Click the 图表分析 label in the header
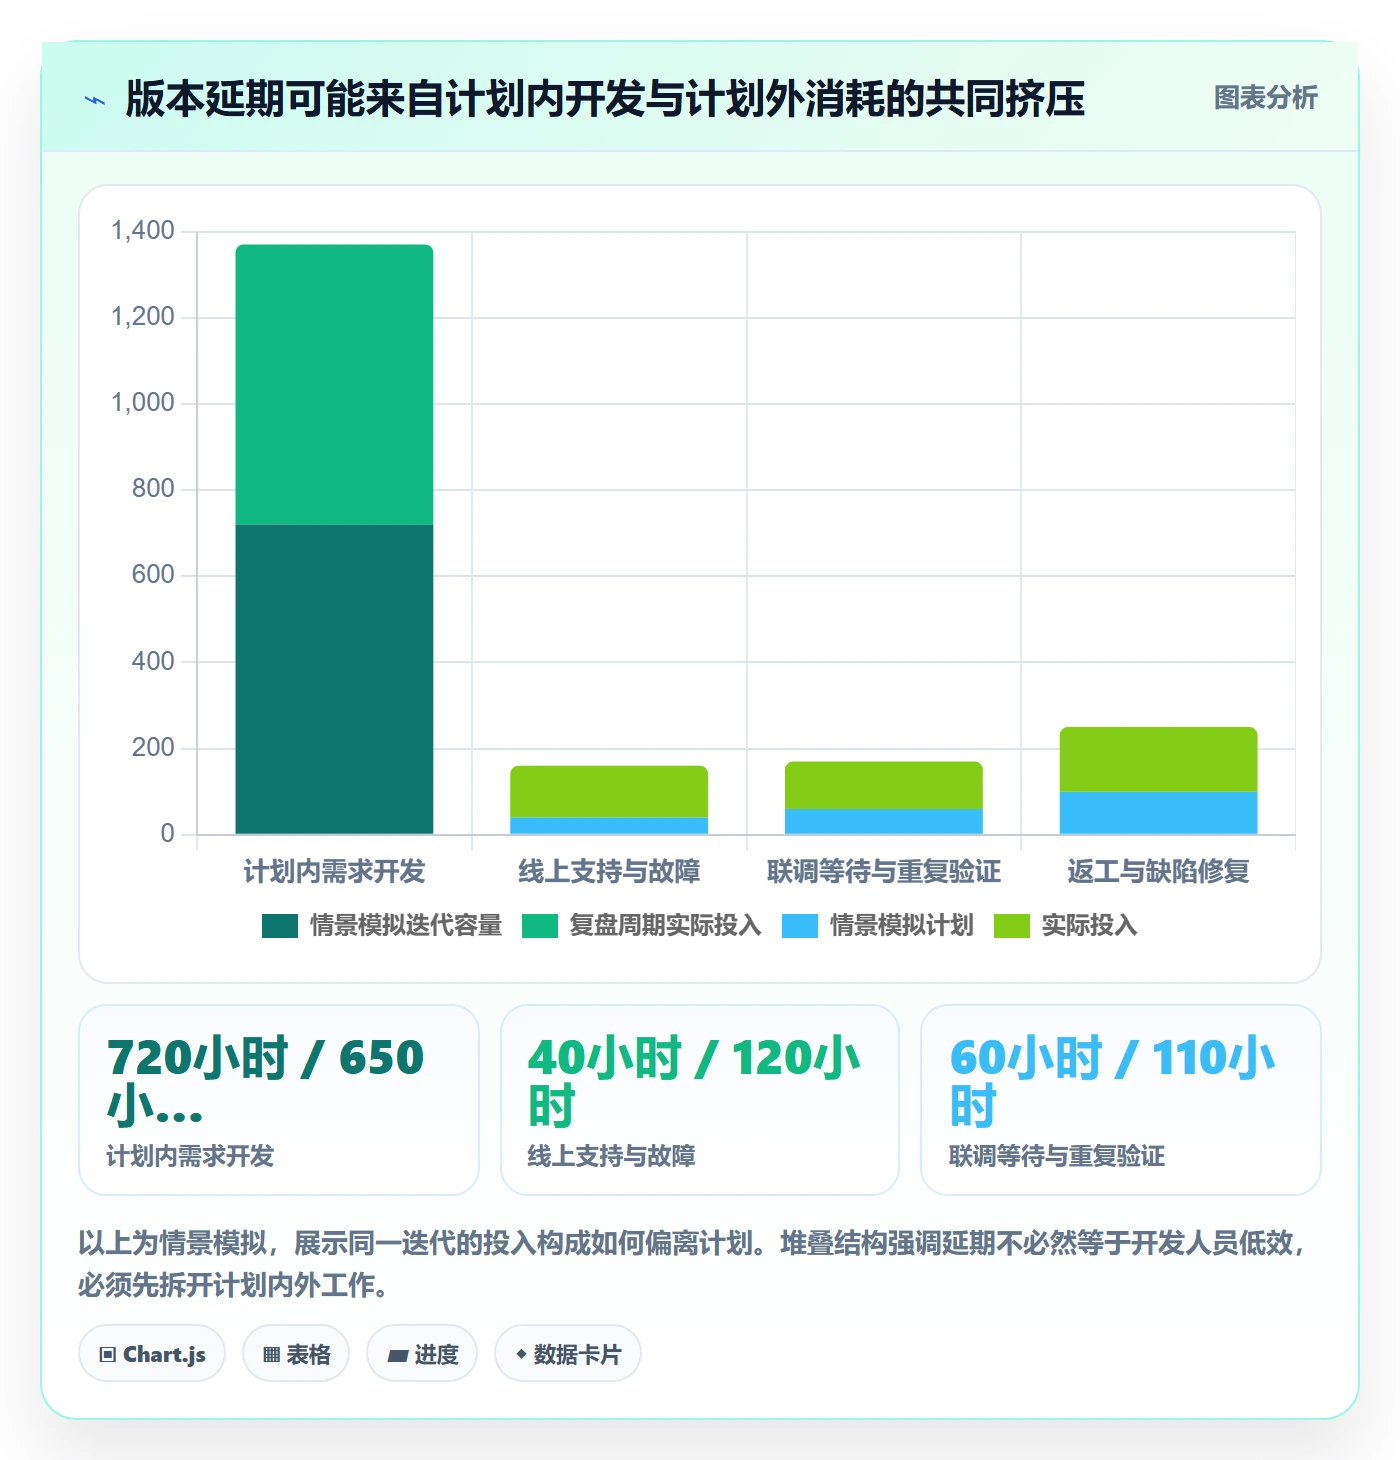The width and height of the screenshot is (1400, 1460). [1265, 98]
